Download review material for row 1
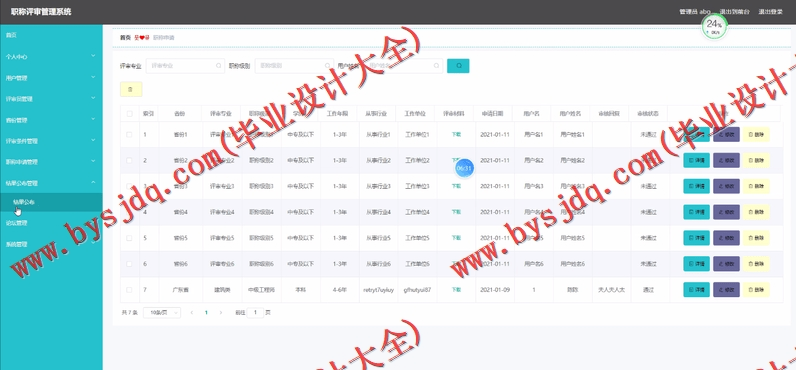Screen dimensions: 796x370 [x=456, y=134]
